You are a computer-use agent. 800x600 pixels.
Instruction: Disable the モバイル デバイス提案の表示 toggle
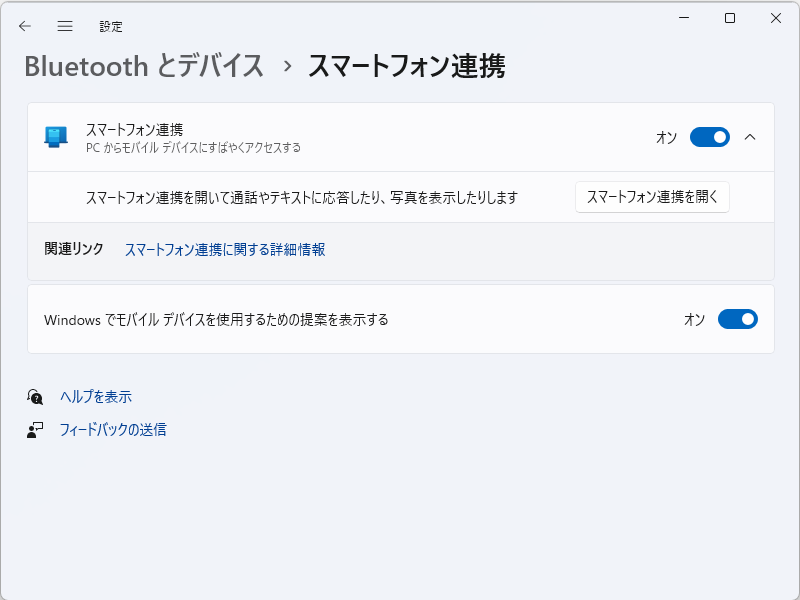point(737,319)
